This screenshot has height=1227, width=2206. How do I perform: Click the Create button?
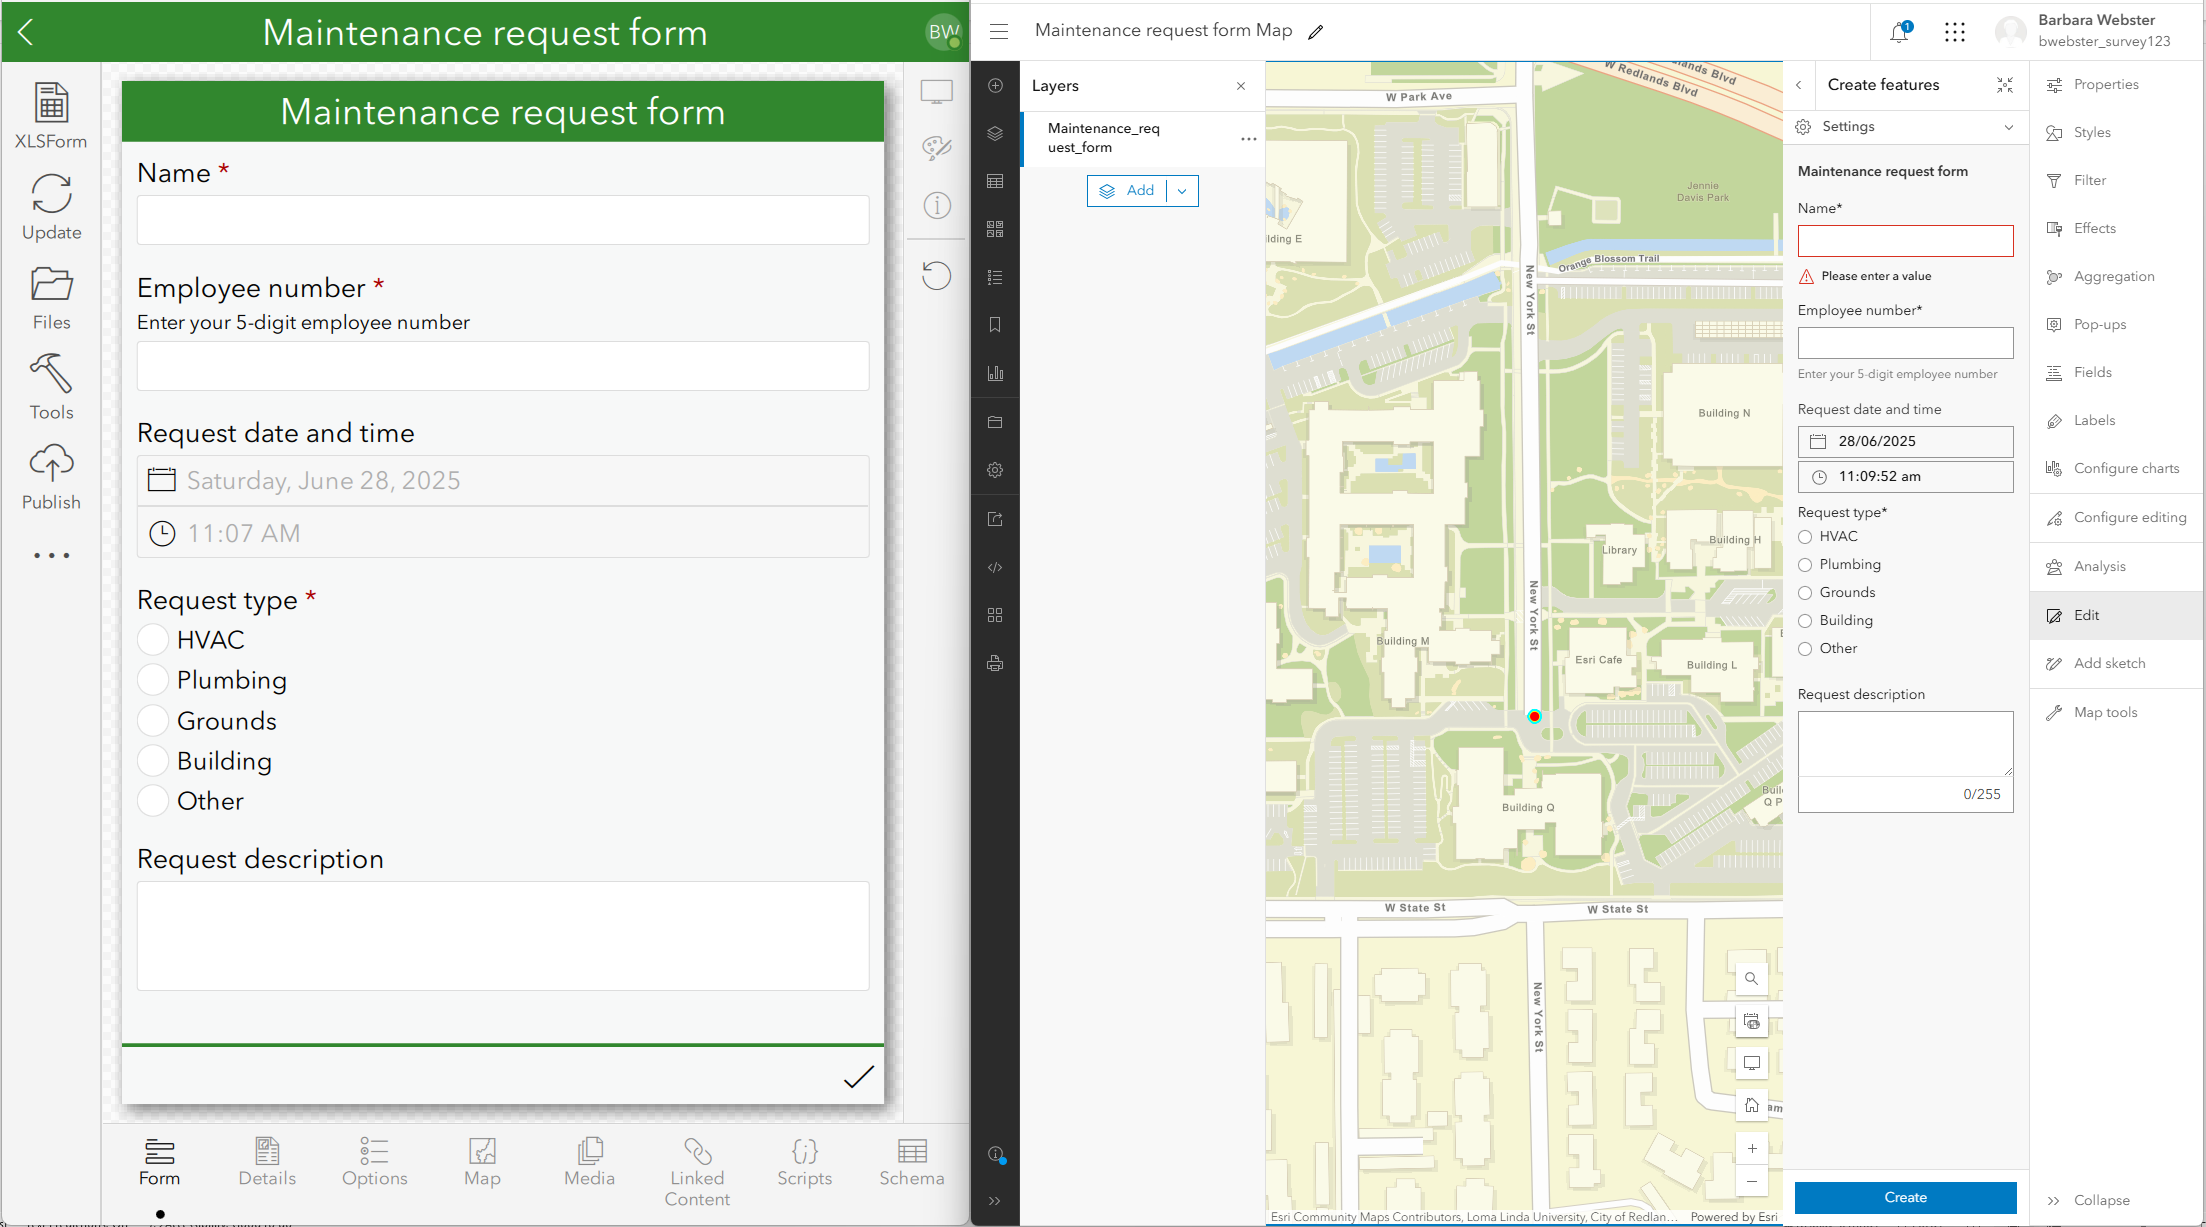(x=1904, y=1197)
